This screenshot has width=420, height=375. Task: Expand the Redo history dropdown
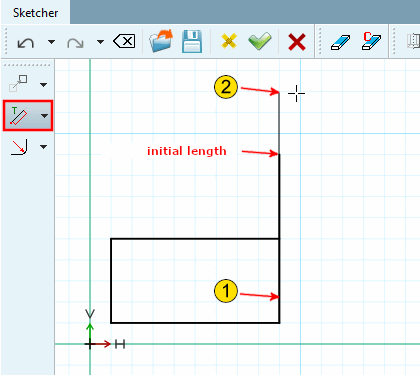(x=100, y=42)
